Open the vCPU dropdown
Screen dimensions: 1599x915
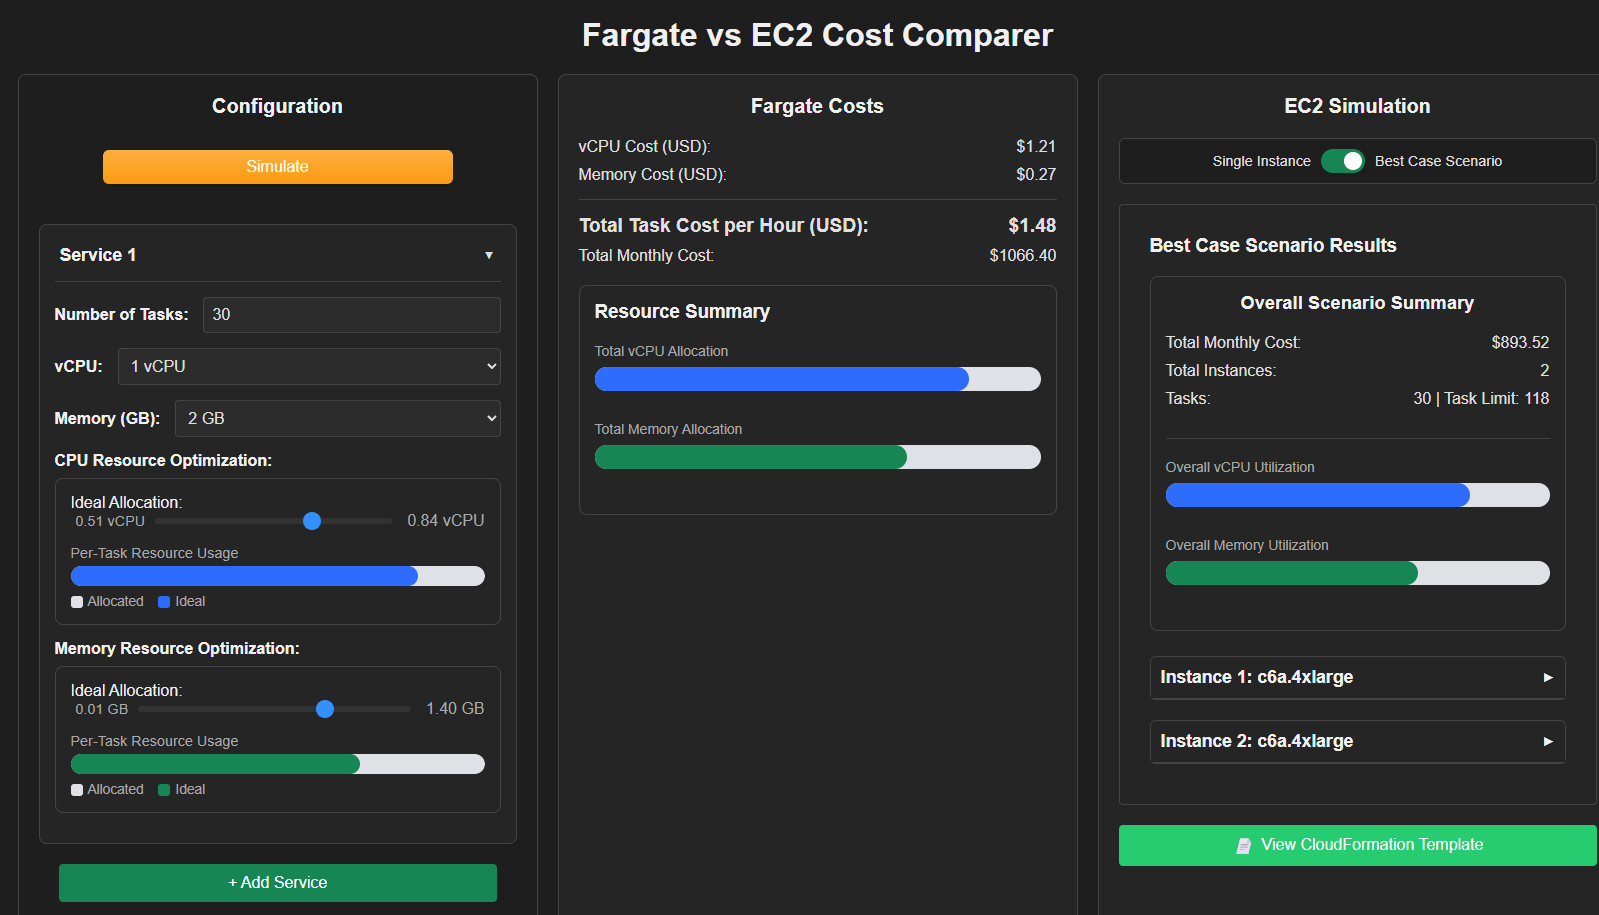[x=309, y=367]
